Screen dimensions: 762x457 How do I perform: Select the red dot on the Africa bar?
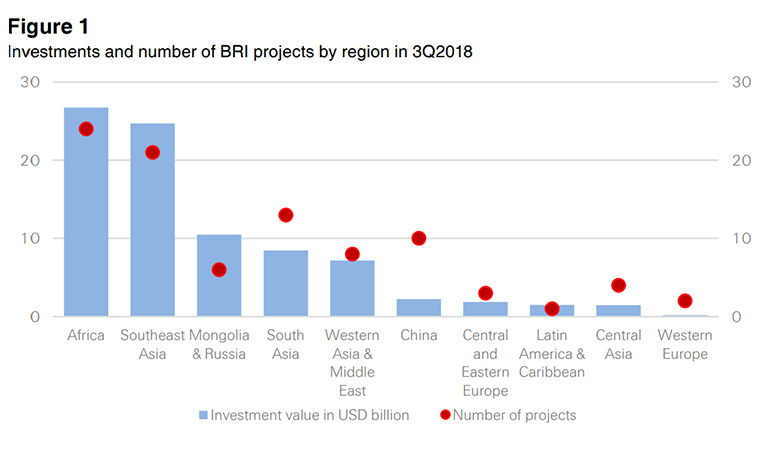coord(86,129)
